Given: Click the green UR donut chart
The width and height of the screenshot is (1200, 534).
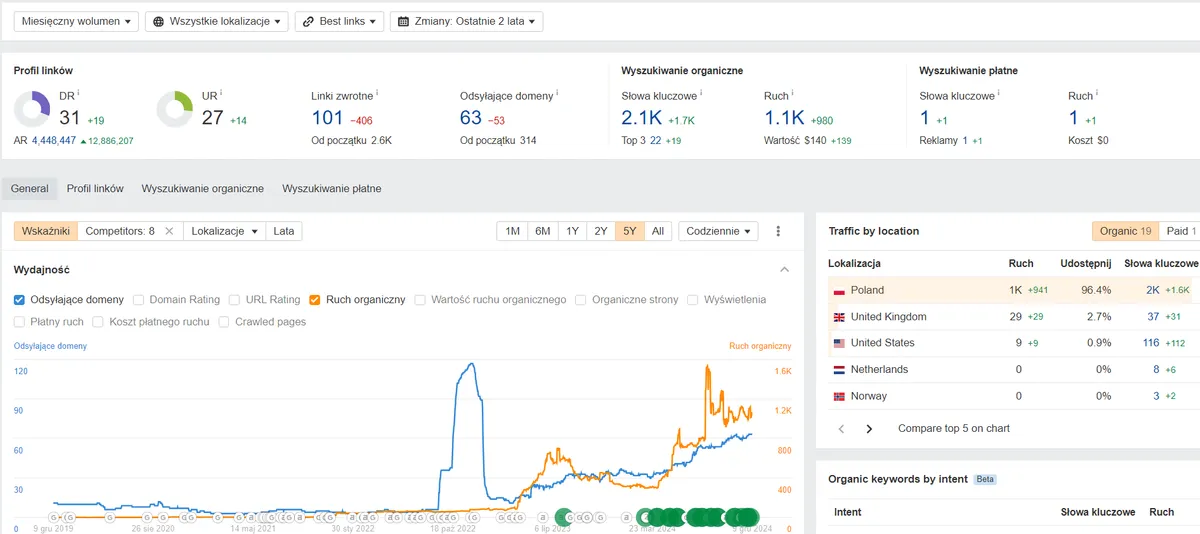Looking at the screenshot, I should (176, 109).
